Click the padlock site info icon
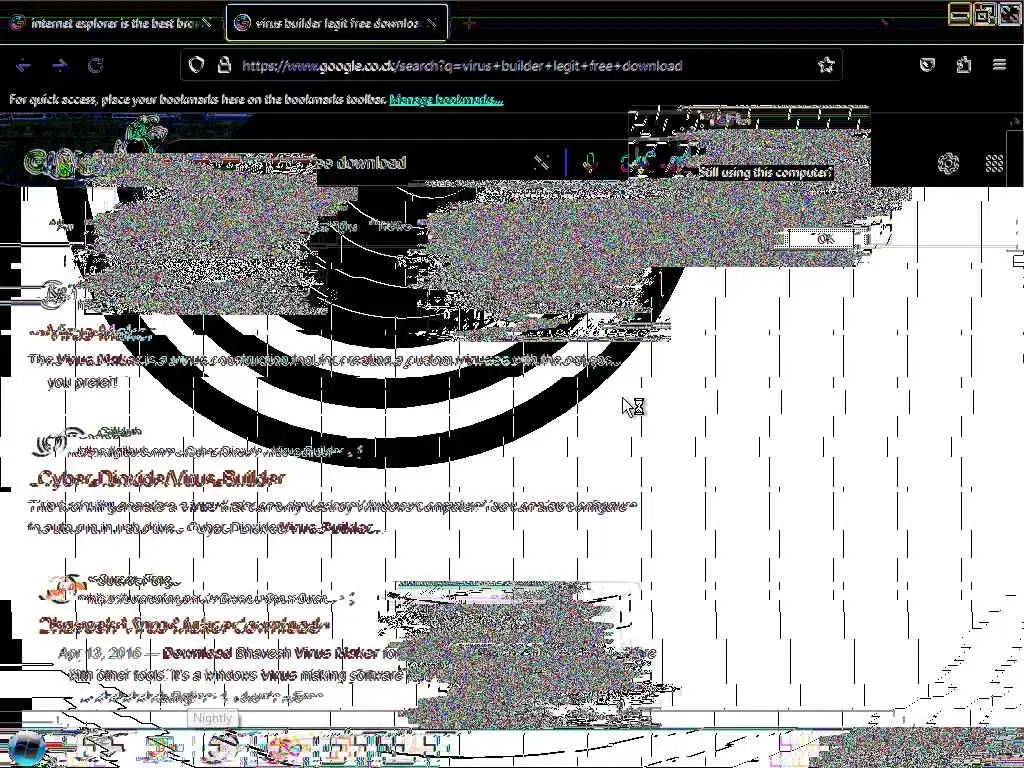The height and width of the screenshot is (768, 1024). (224, 65)
